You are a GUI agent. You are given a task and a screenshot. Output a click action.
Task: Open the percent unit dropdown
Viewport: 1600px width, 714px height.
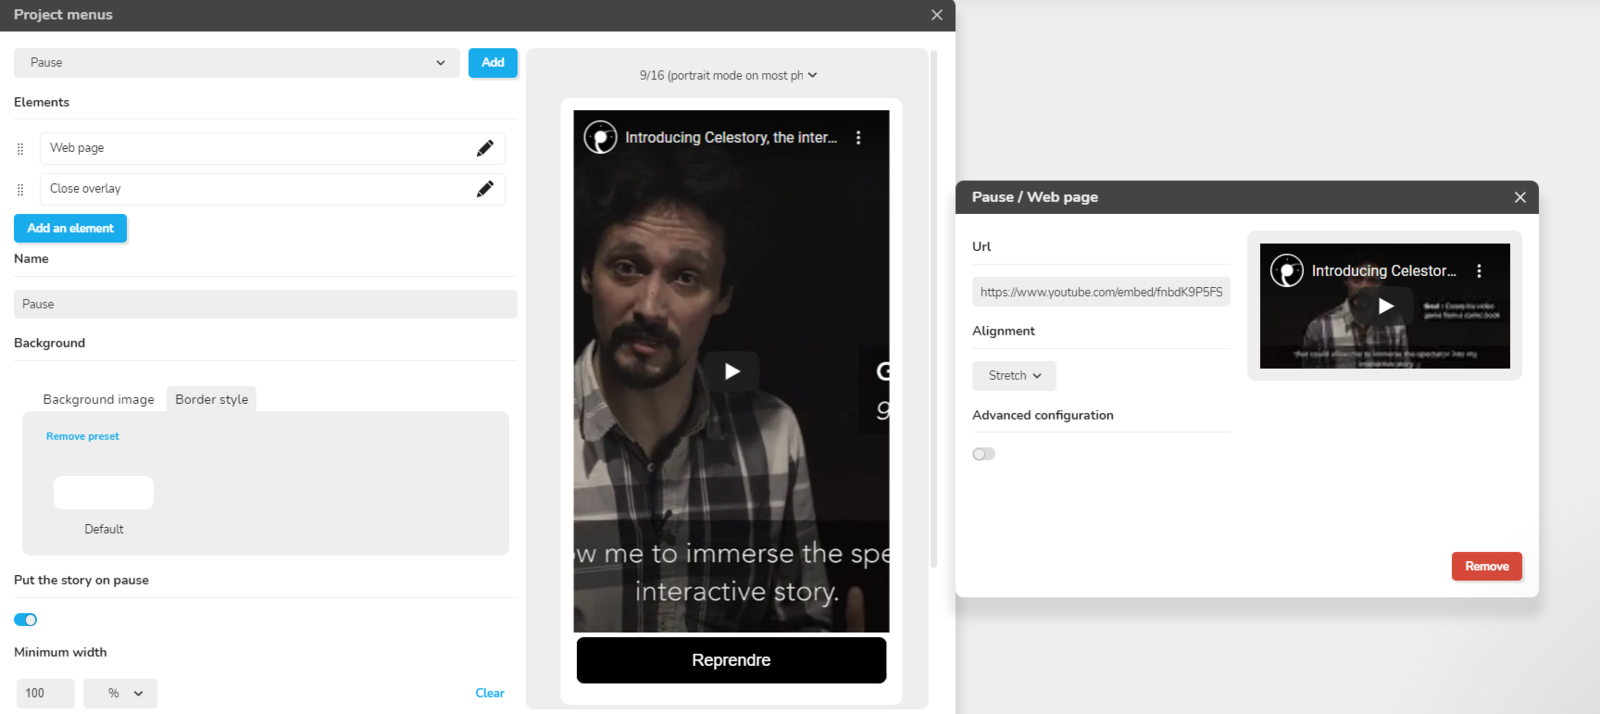(x=120, y=693)
